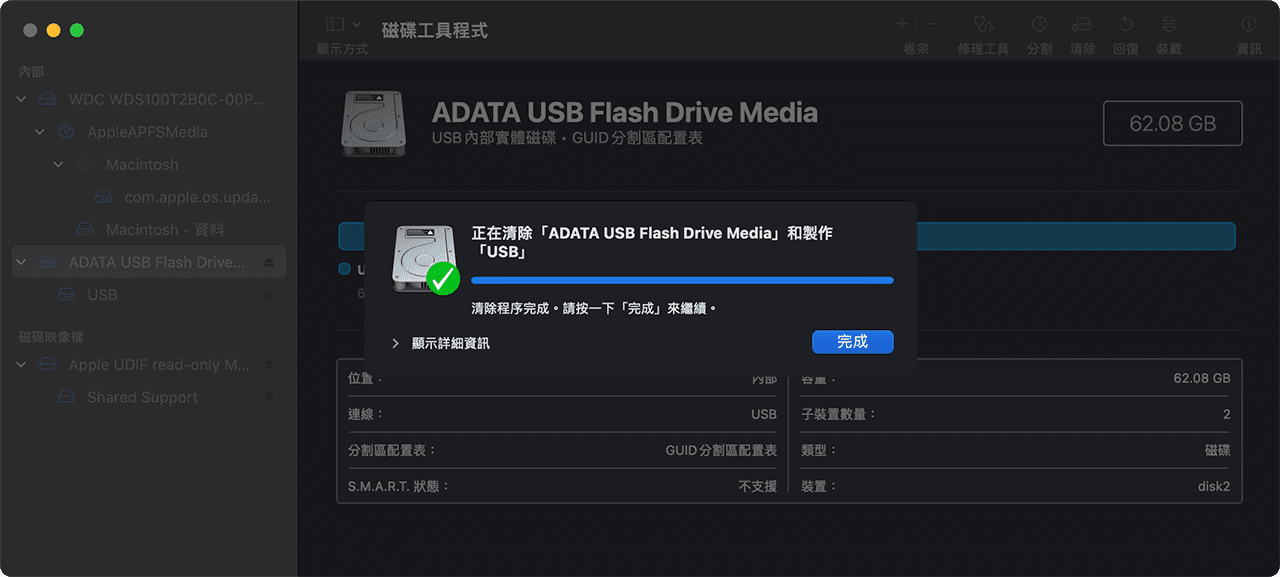Click the remove volume minus button
The width and height of the screenshot is (1280, 577).
(930, 22)
